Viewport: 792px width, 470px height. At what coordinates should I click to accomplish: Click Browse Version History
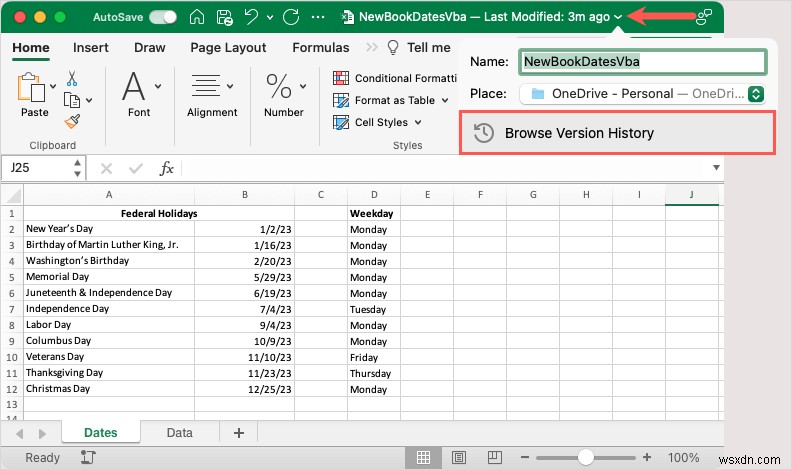pyautogui.click(x=617, y=133)
